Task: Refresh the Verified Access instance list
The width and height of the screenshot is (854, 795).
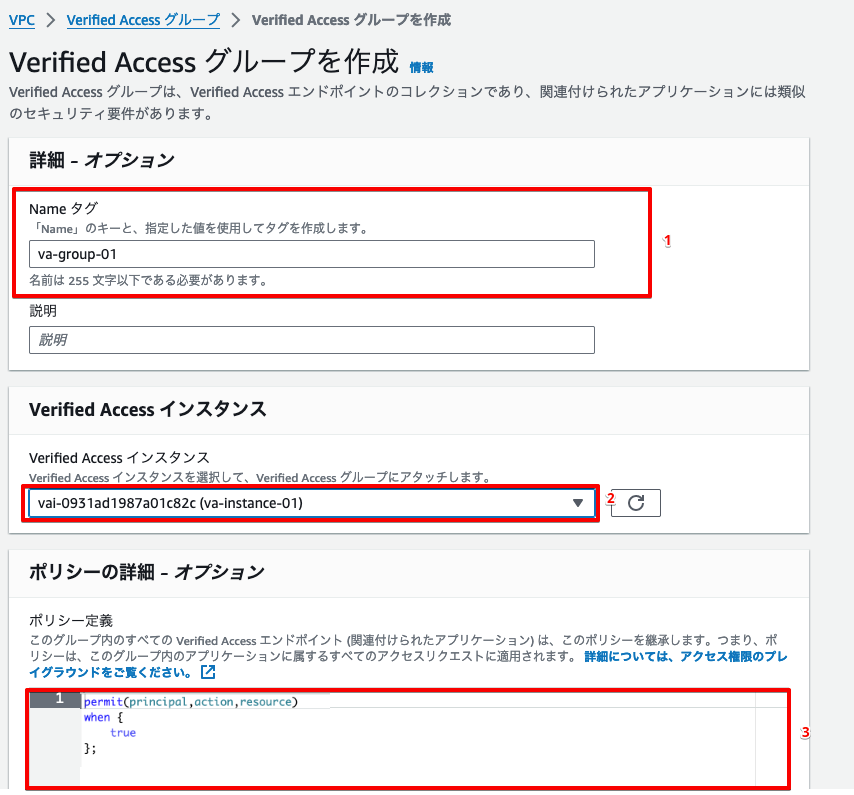Action: point(636,503)
